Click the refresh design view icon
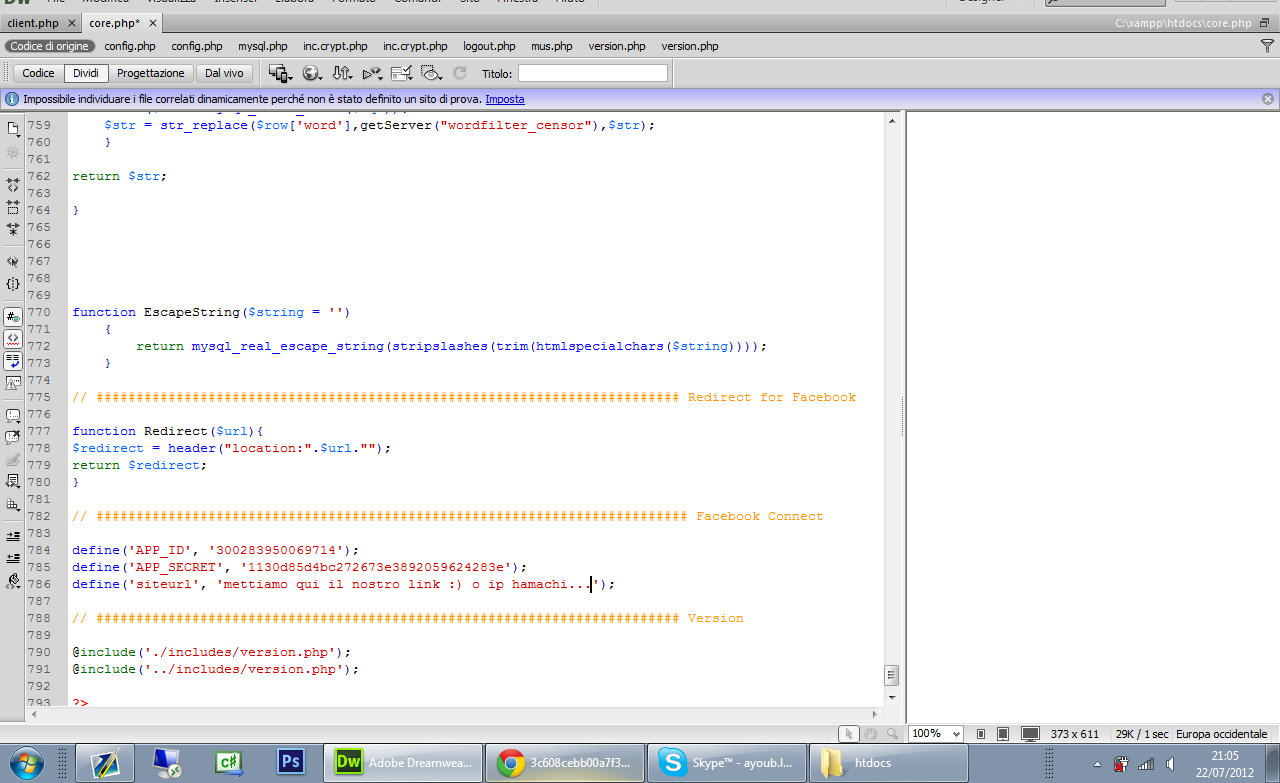Image resolution: width=1280 pixels, height=783 pixels. (x=460, y=73)
